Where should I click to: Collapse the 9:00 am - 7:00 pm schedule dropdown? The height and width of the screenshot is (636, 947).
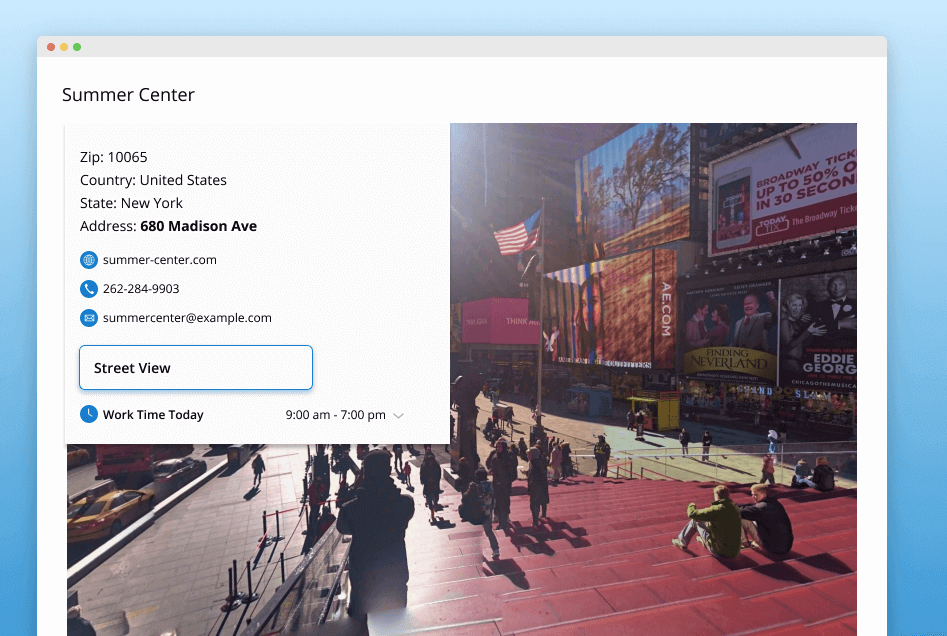[x=399, y=415]
